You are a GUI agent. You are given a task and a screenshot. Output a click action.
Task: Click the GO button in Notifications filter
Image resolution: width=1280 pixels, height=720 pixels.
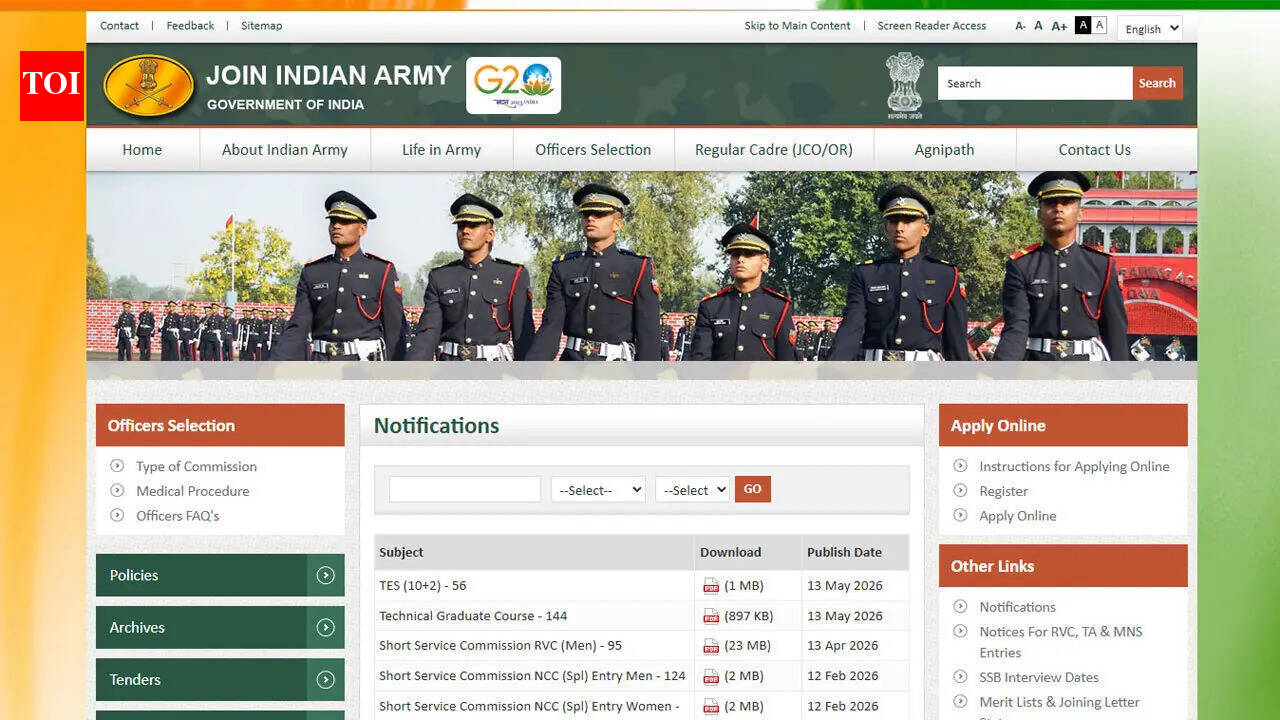coord(752,489)
